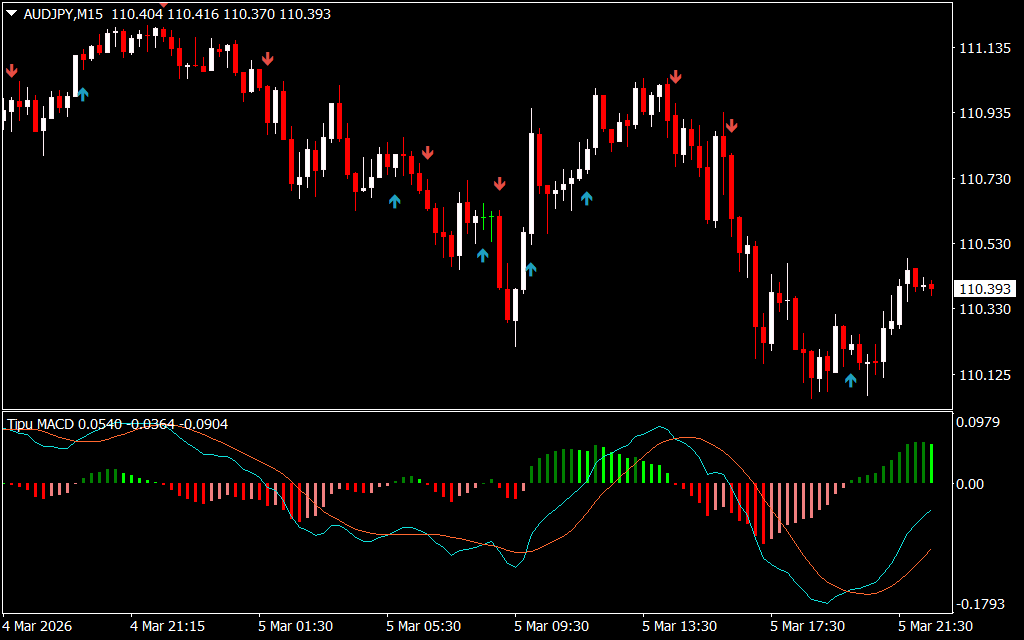Select the rightmost blue buy arrow
1024x640 pixels.
coord(851,380)
